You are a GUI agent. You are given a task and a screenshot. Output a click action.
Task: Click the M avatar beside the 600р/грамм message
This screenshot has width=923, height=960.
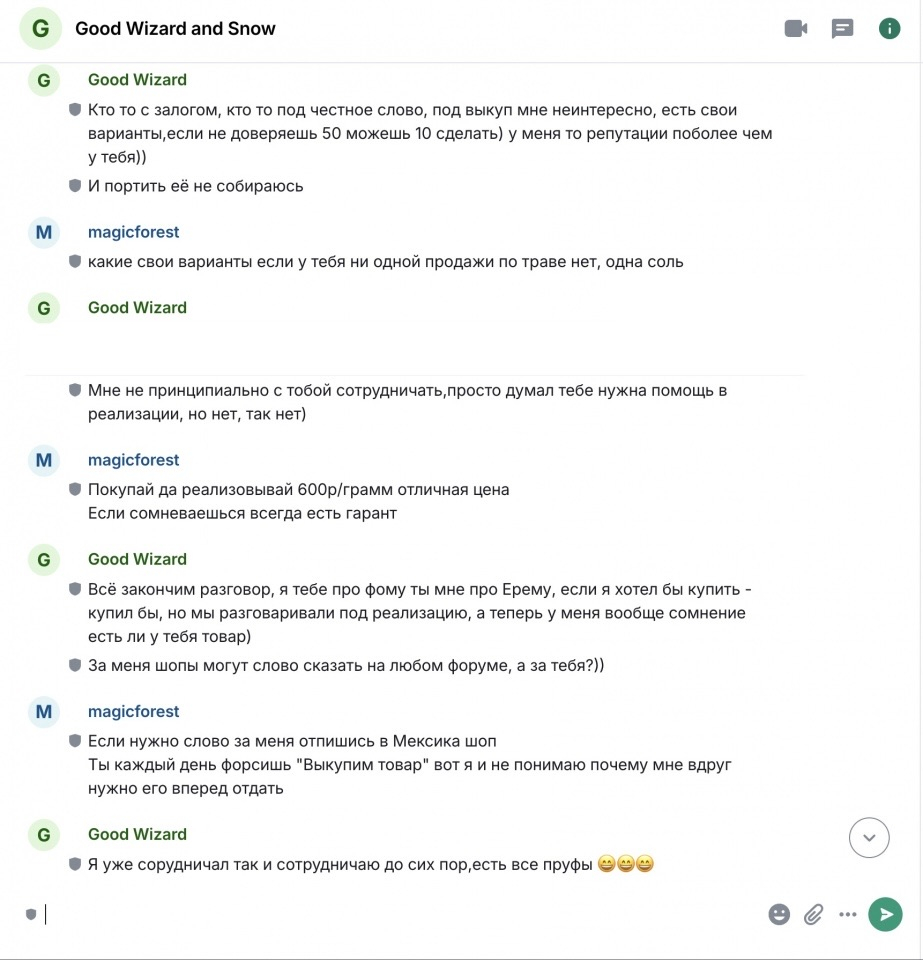pos(44,460)
